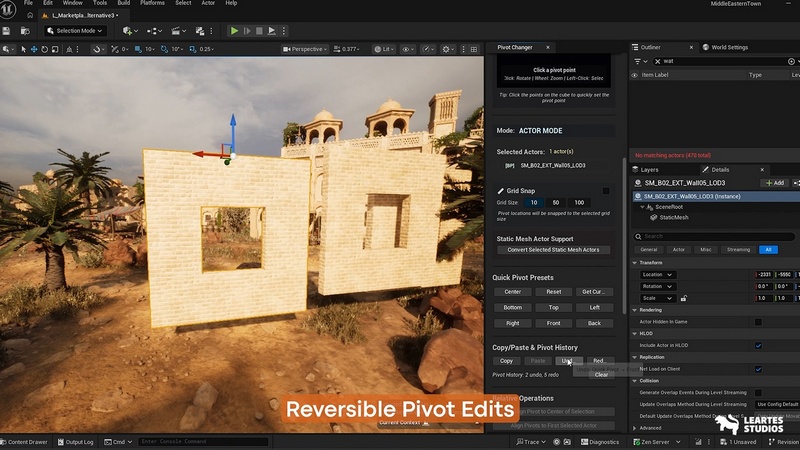Uncheck Include Actor in HLOD
This screenshot has width=800, height=450.
point(758,345)
